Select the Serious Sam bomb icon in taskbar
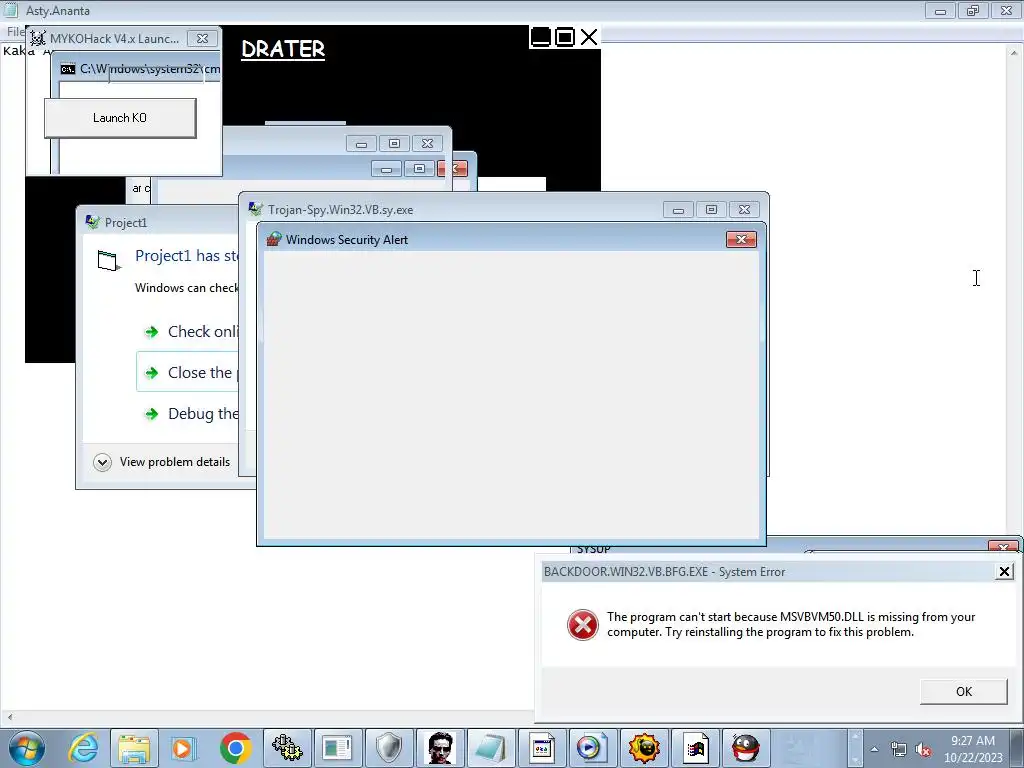This screenshot has width=1024, height=768. coord(644,748)
